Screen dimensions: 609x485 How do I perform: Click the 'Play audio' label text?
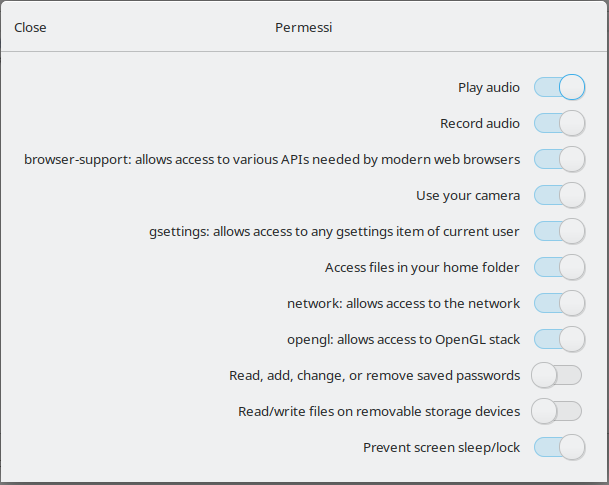pos(489,88)
